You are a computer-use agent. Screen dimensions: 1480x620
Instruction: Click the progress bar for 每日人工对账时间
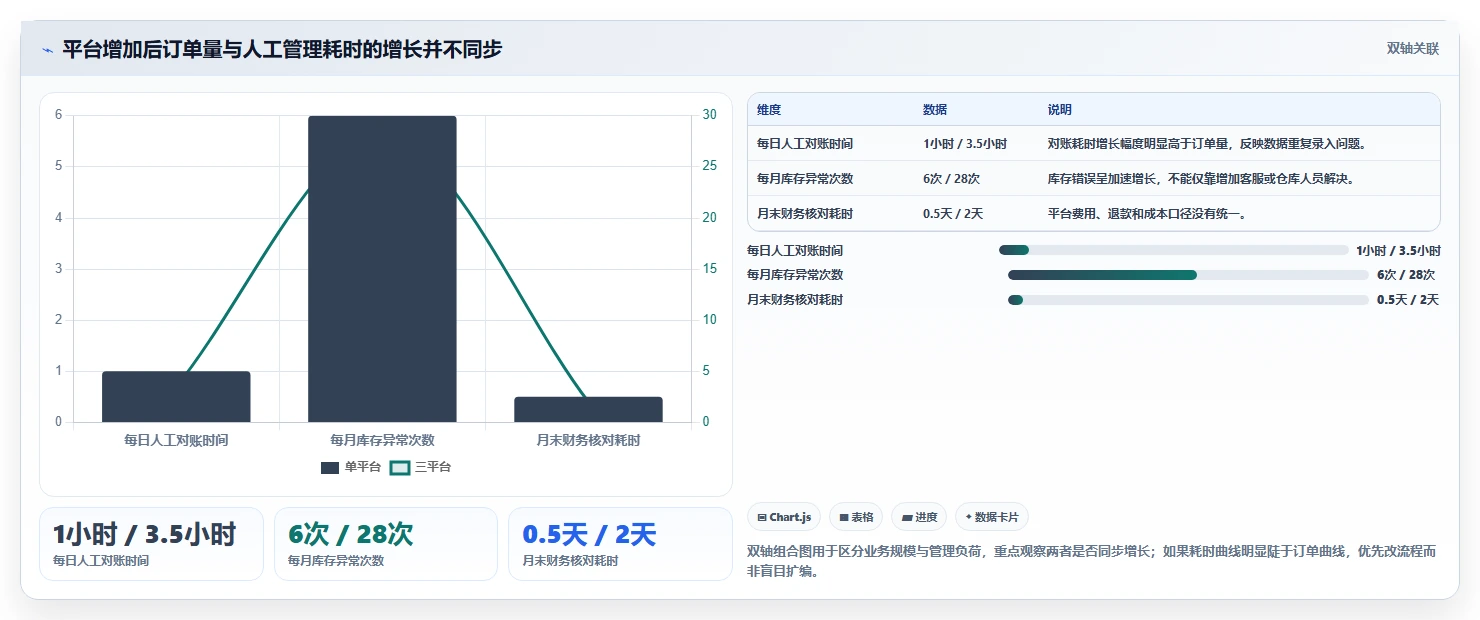click(x=1173, y=250)
